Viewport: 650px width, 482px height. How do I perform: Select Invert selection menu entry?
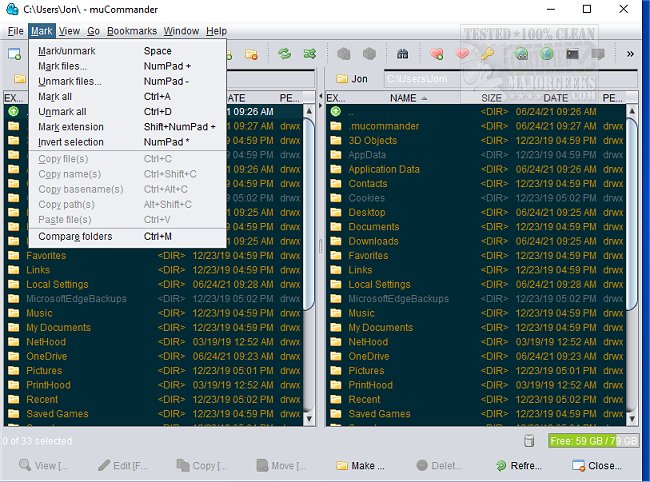pyautogui.click(x=70, y=142)
